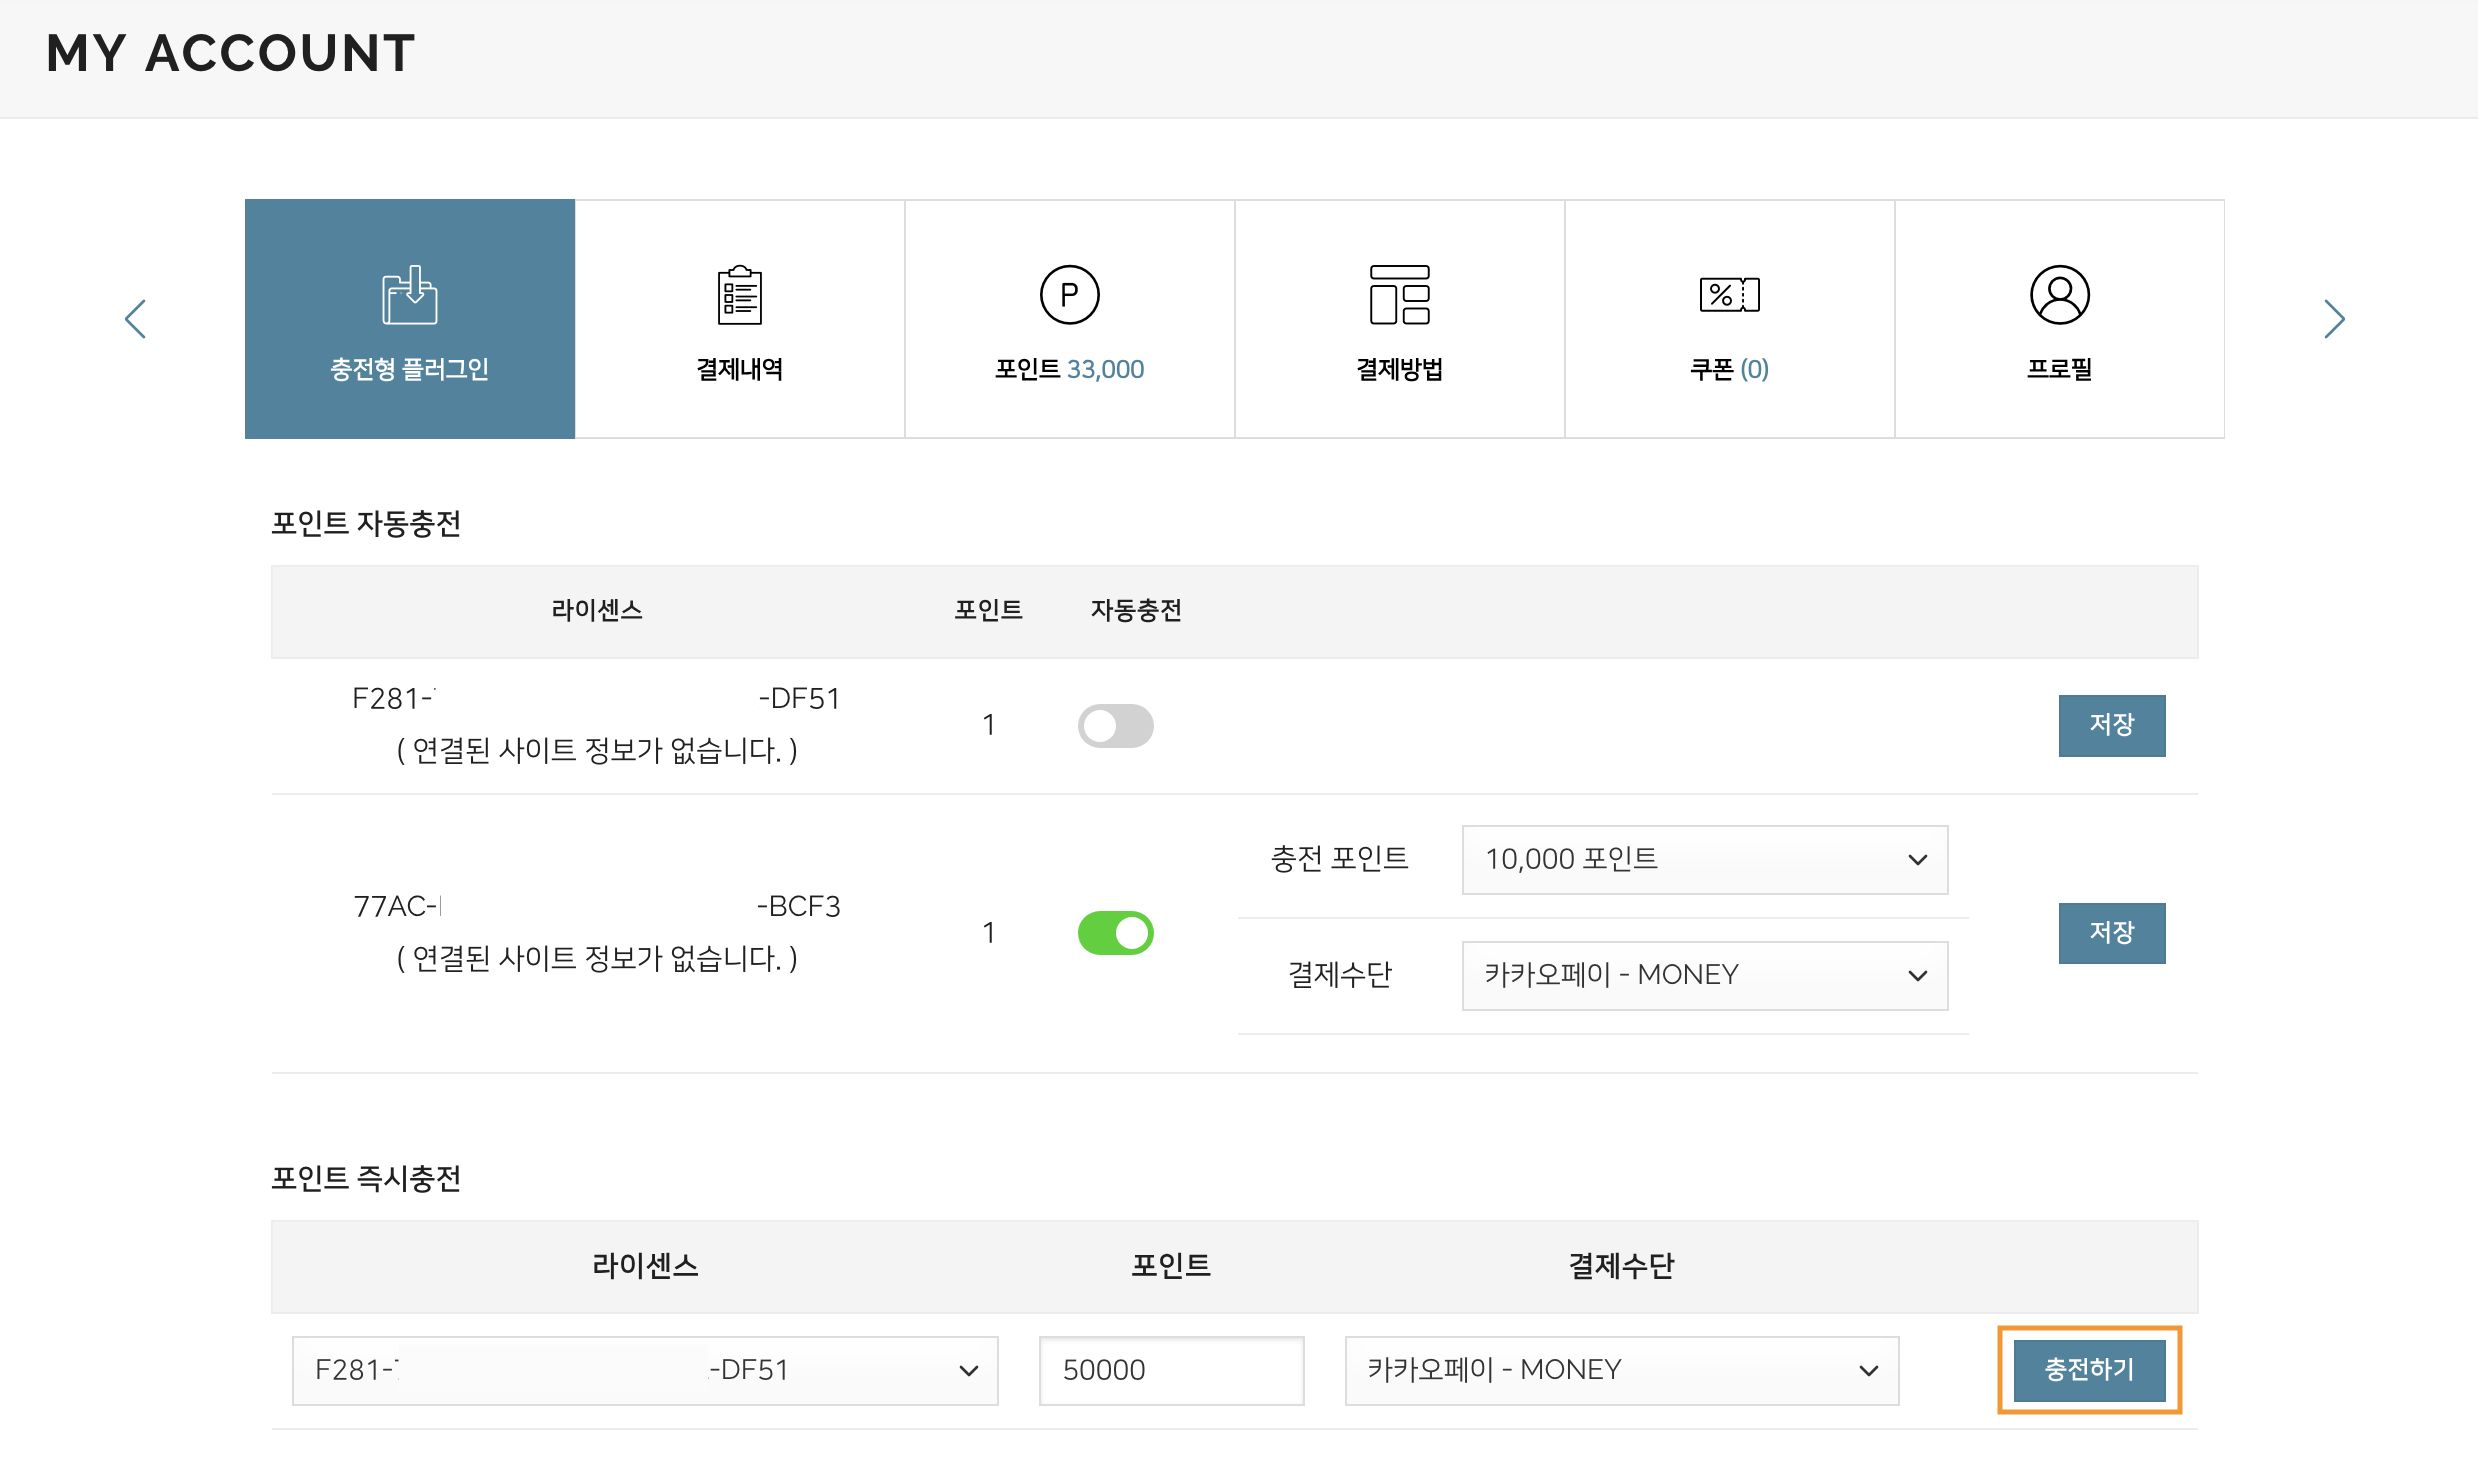Image resolution: width=2478 pixels, height=1466 pixels.
Task: Click the 포인트 circled P icon
Action: 1070,295
